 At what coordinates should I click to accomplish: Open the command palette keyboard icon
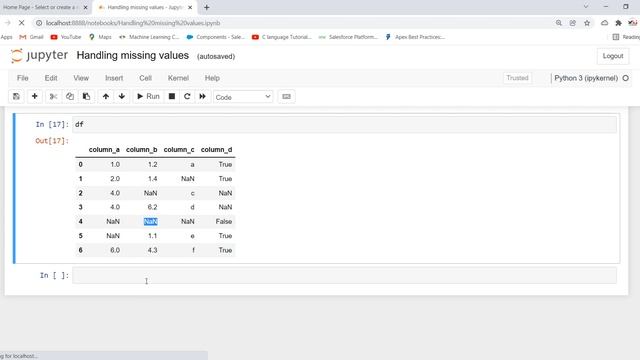pos(287,97)
